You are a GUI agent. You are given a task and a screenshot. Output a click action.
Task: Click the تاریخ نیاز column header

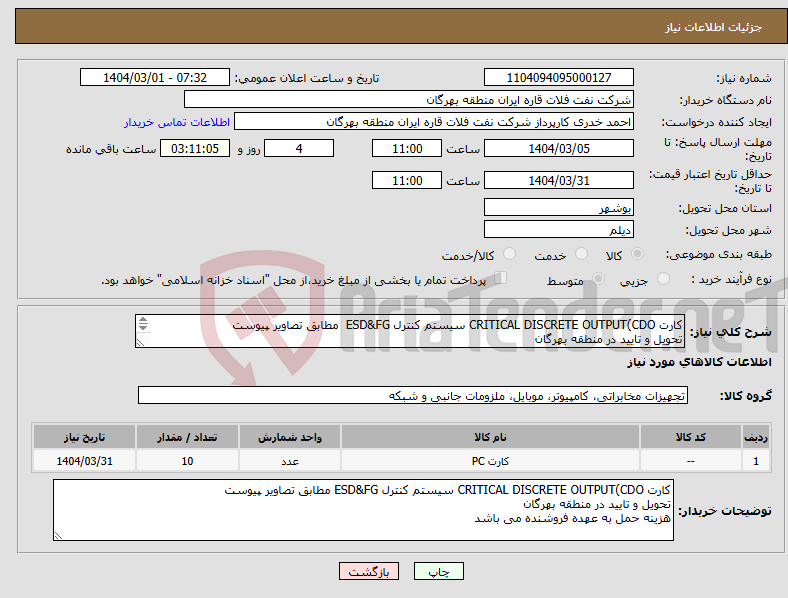(x=84, y=437)
